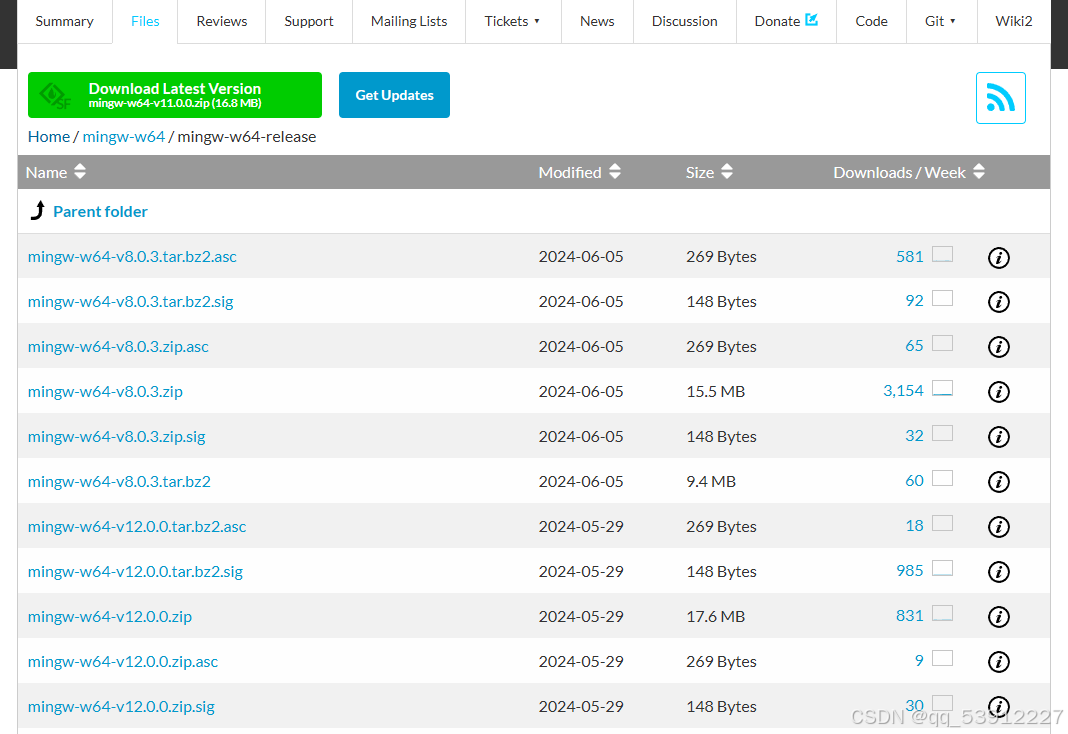This screenshot has height=734, width=1068.
Task: Download mingw-w64-v8.0.3.zip.asc file
Action: [x=119, y=347]
